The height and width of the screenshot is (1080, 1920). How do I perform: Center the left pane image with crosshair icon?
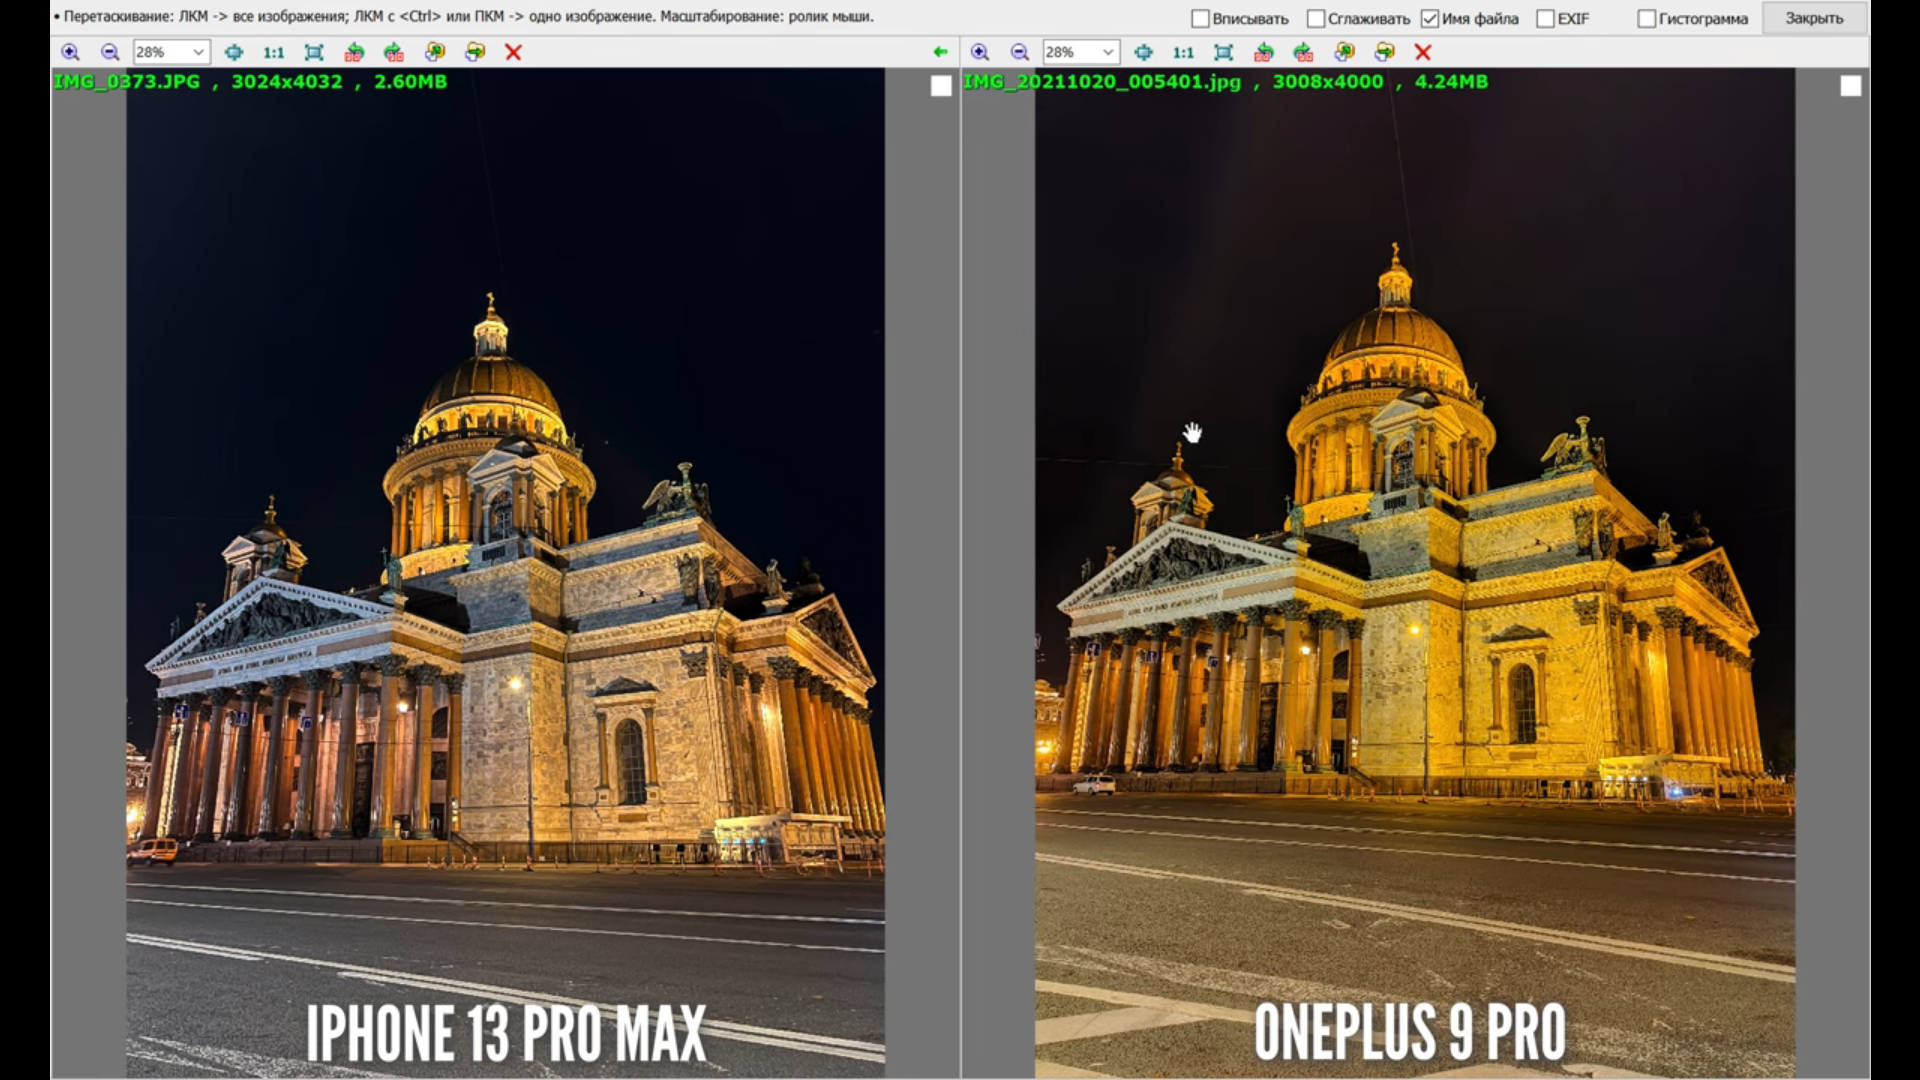pyautogui.click(x=234, y=52)
